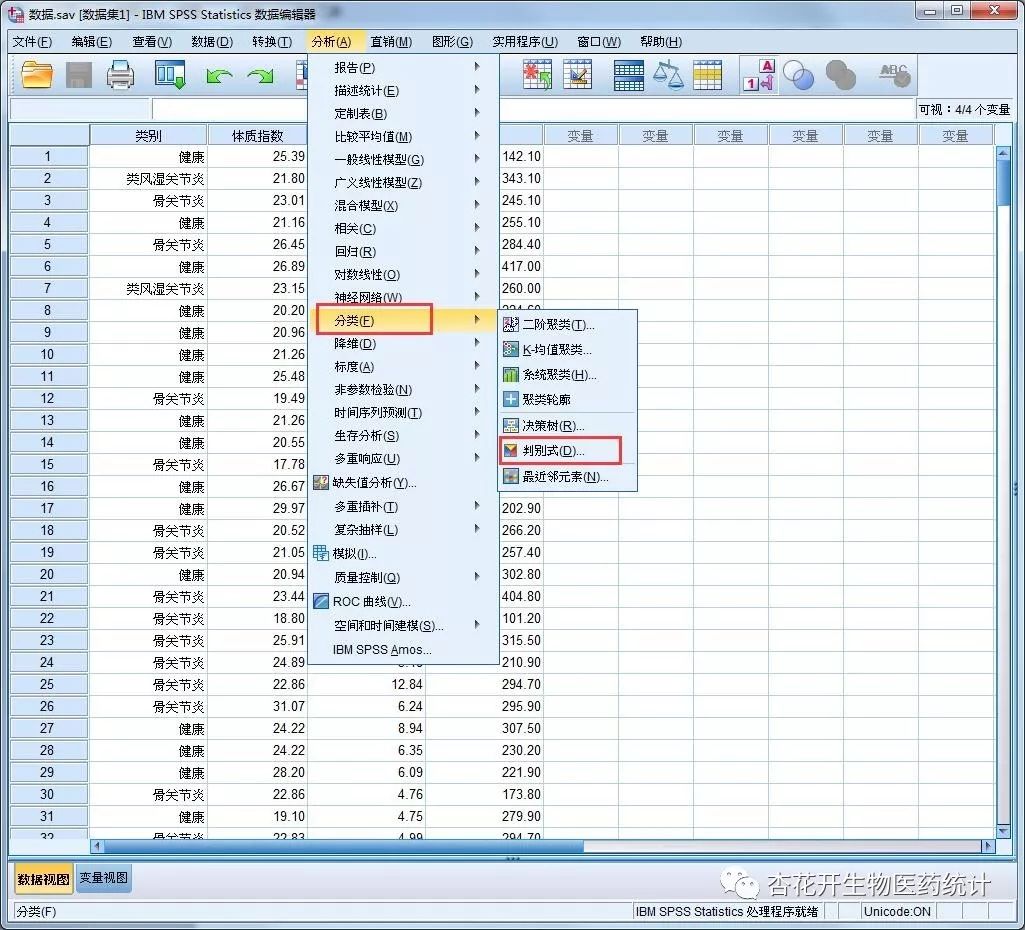Viewport: 1025px width, 930px height.
Task: Click the Insert Variable toolbar icon
Action: 577,75
